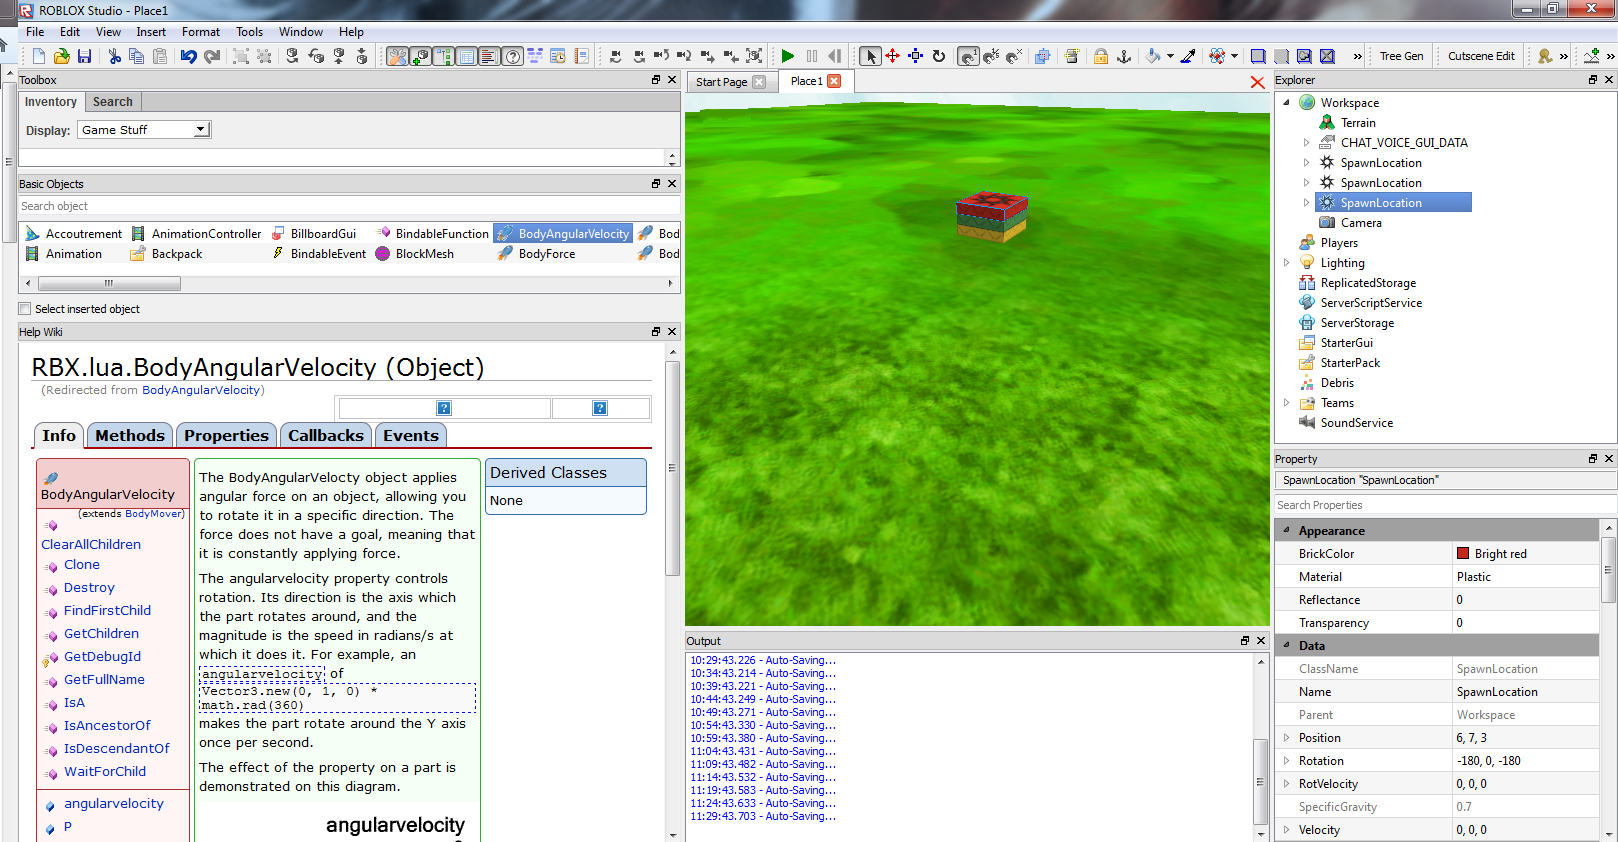Pause the running simulation
This screenshot has height=842, width=1618.
click(x=812, y=56)
